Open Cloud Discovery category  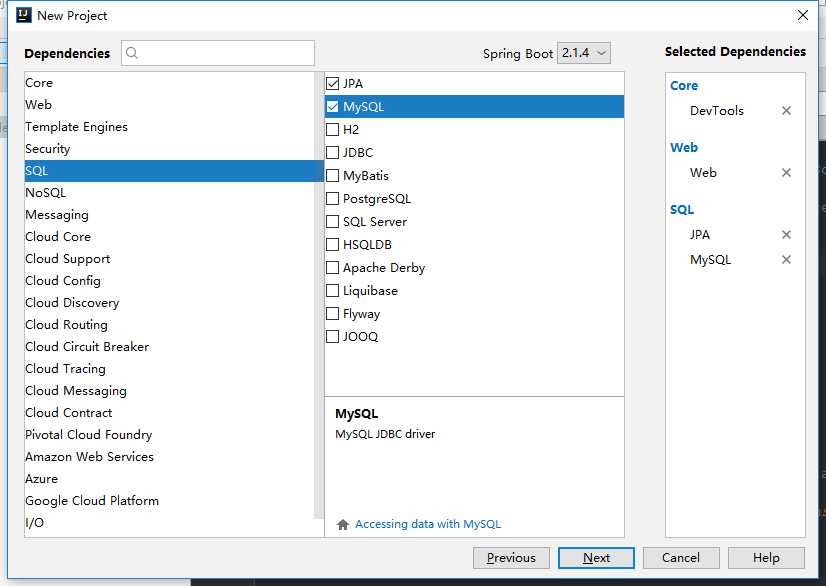[170, 303]
